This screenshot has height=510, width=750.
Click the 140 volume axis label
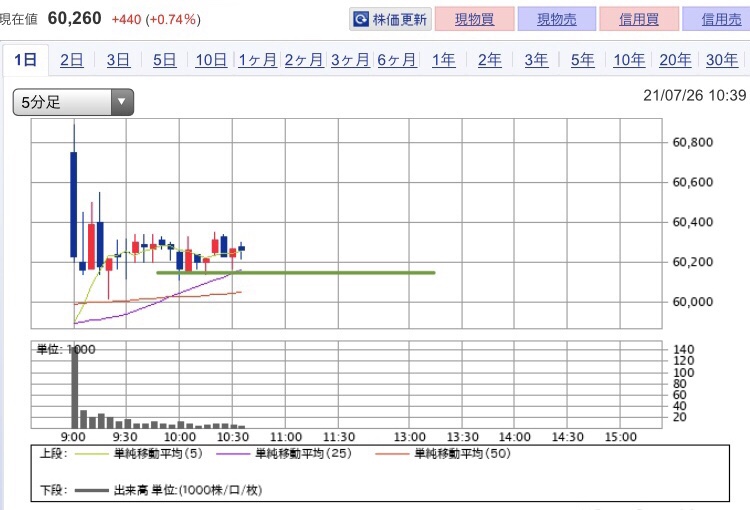[x=683, y=350]
